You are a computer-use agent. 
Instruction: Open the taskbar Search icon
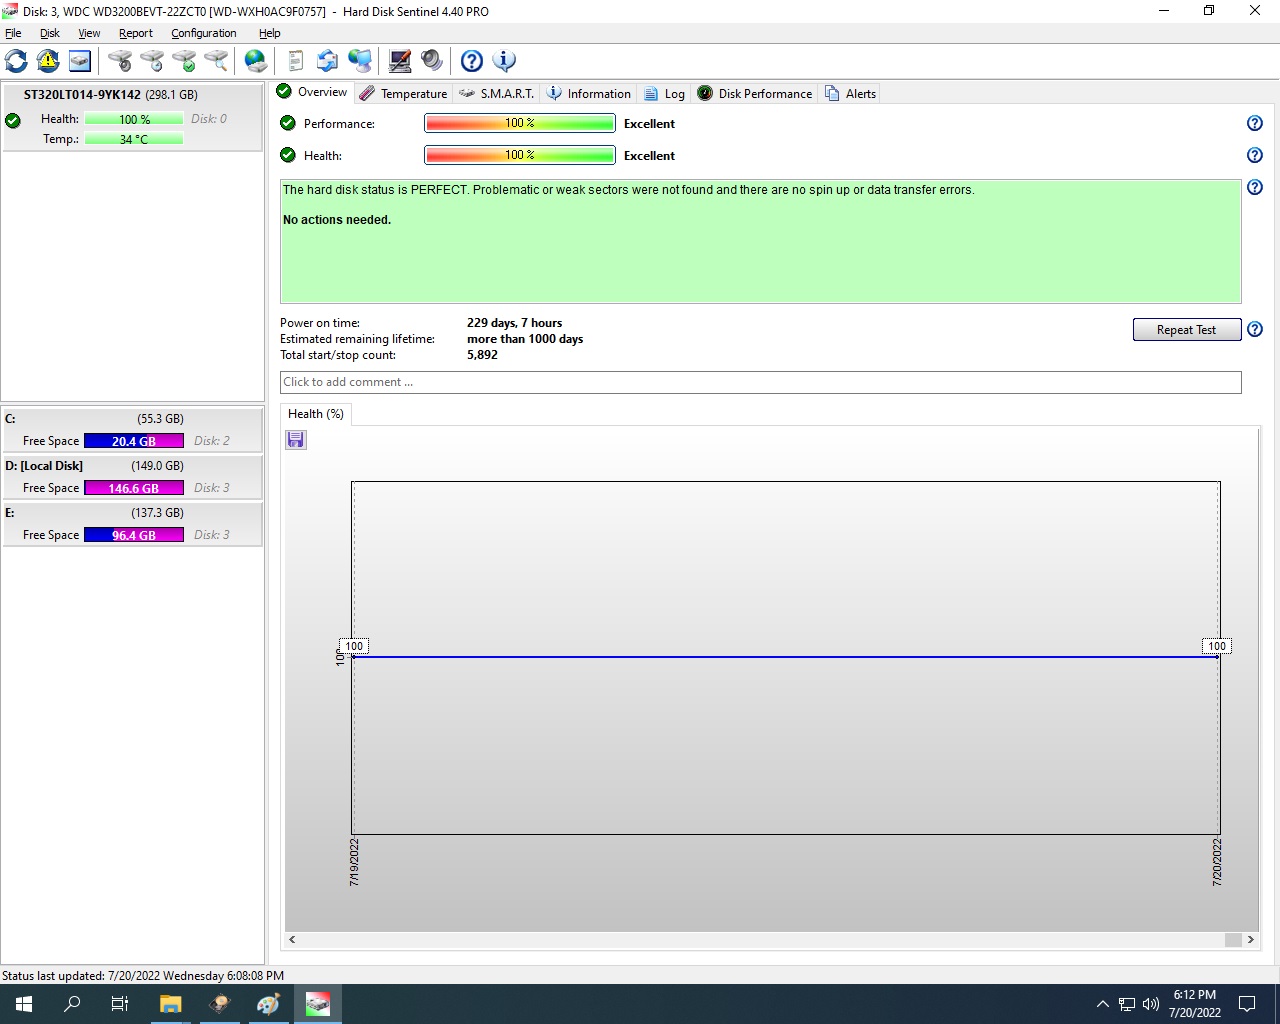72,1004
